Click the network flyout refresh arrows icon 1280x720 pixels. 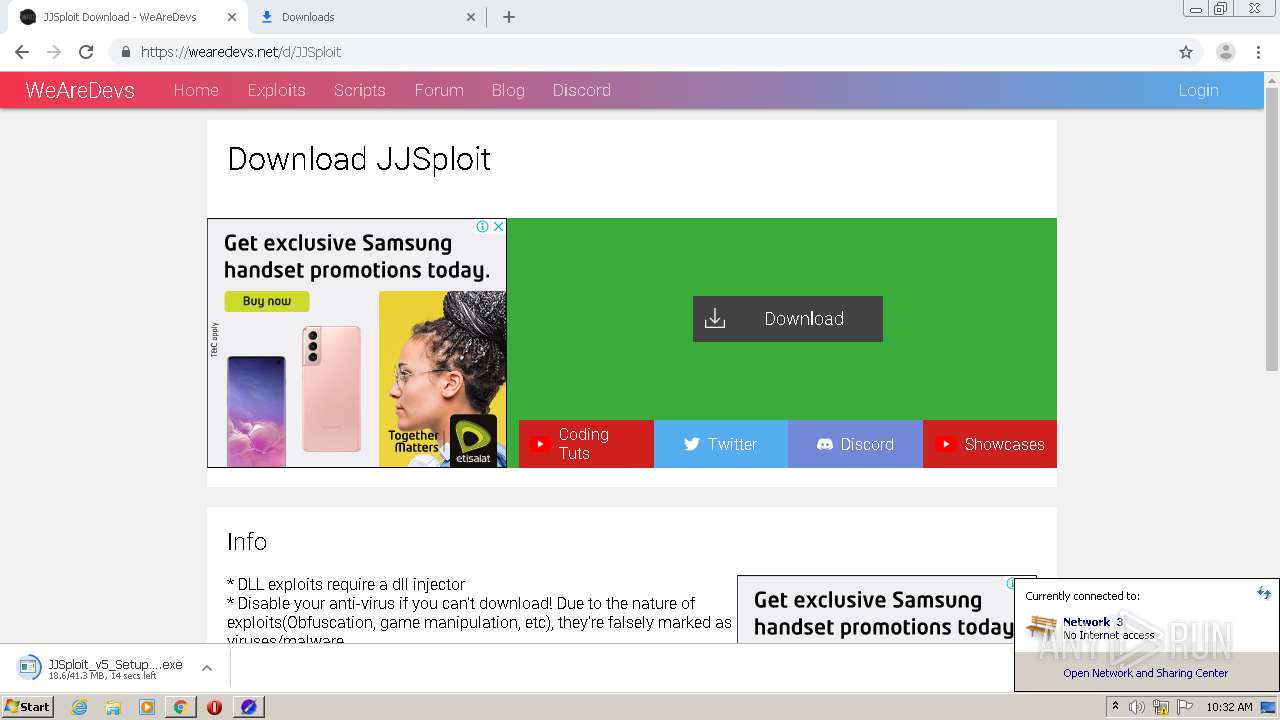pos(1264,593)
